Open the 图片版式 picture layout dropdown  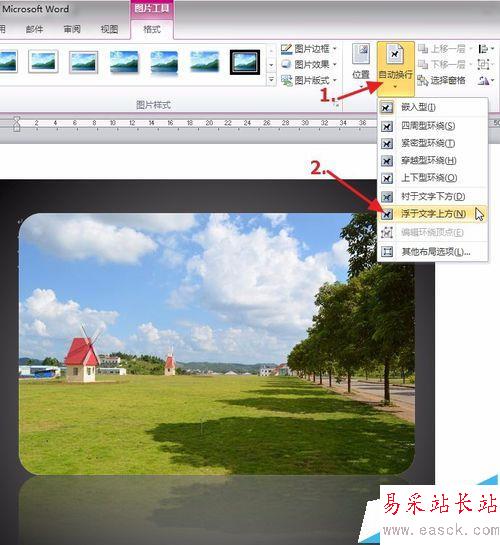(x=309, y=80)
